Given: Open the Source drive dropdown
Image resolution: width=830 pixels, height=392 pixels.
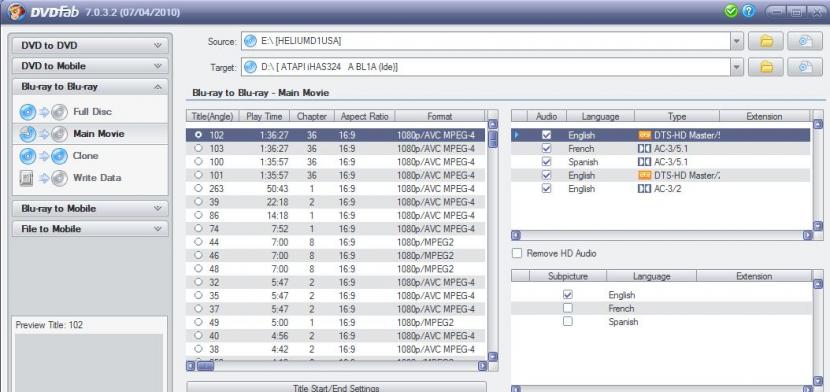Looking at the screenshot, I should [736, 41].
